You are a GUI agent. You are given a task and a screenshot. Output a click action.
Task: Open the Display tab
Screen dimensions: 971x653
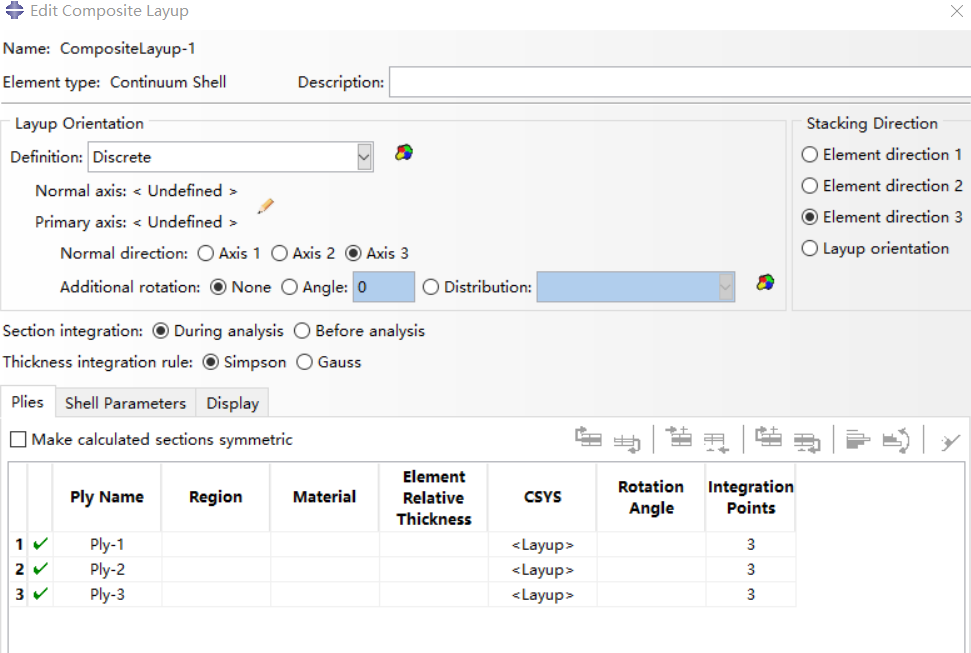click(x=232, y=403)
